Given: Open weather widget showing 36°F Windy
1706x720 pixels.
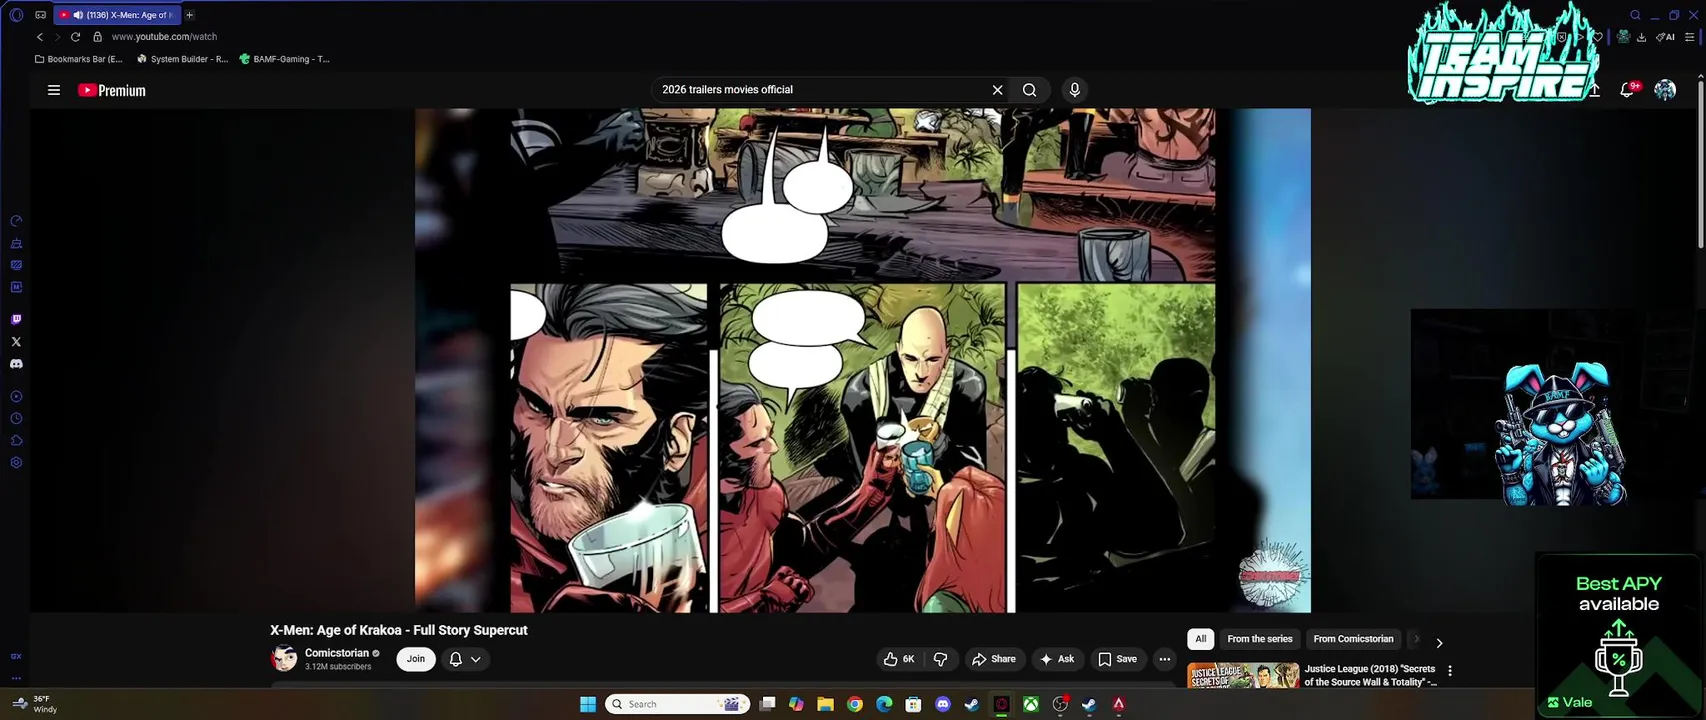Looking at the screenshot, I should 36,704.
